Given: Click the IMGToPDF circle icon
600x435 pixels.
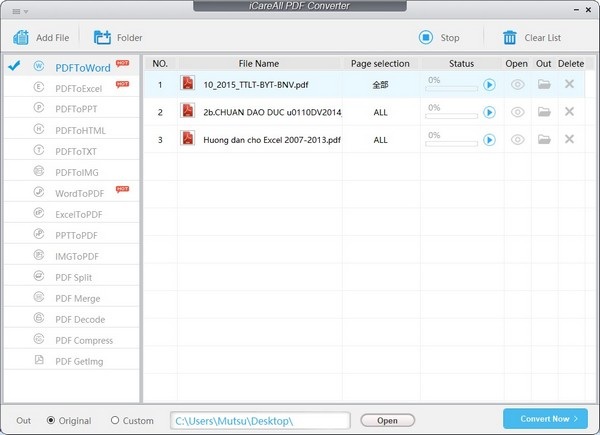Looking at the screenshot, I should (39, 254).
